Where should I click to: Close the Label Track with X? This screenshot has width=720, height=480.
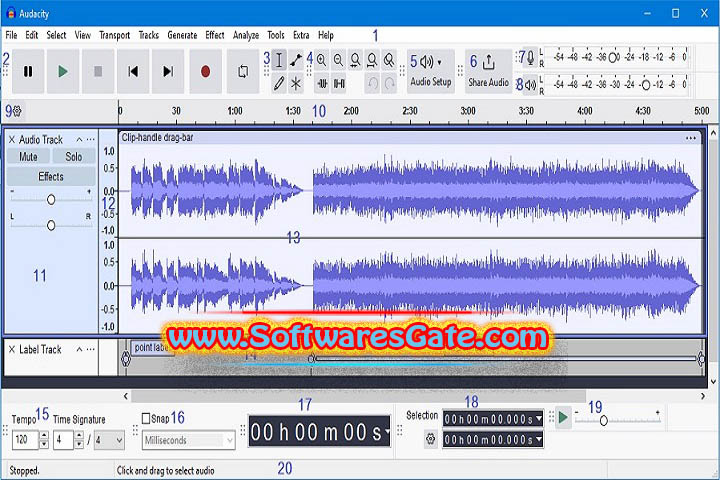tap(12, 350)
